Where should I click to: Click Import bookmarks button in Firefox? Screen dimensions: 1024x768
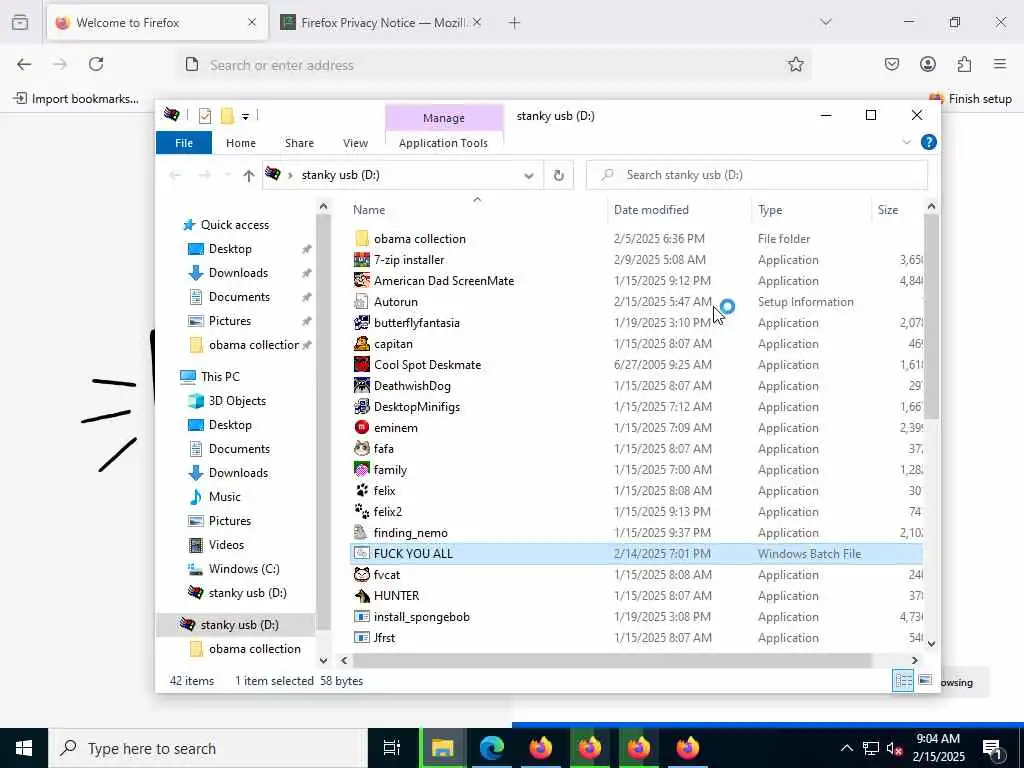(76, 99)
